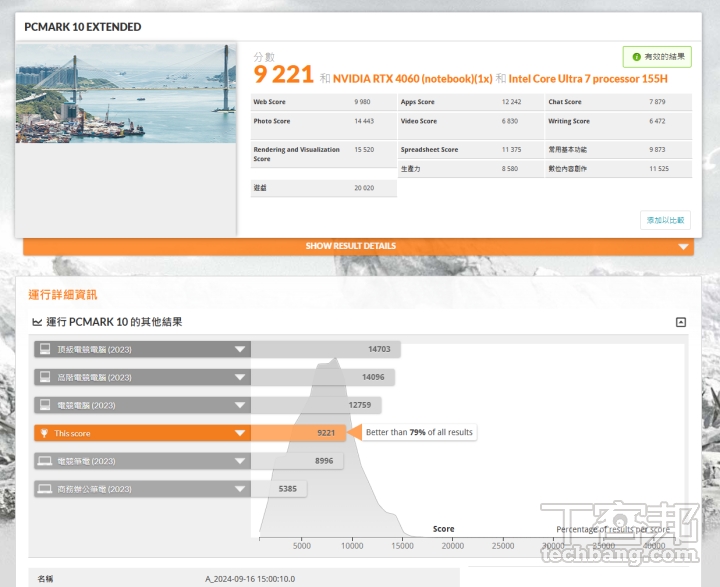Image resolution: width=720 pixels, height=587 pixels.
Task: Click the desktop icon on the 12759 score bar
Action: coord(44,405)
